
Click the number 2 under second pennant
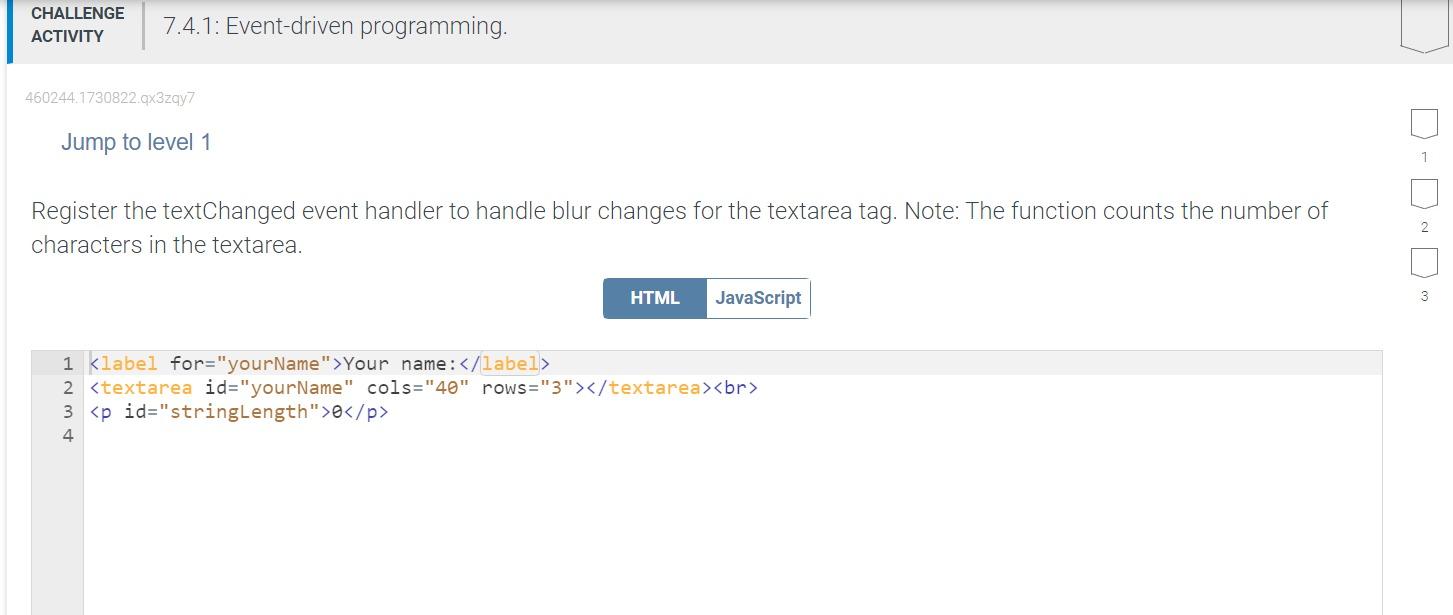1422,226
